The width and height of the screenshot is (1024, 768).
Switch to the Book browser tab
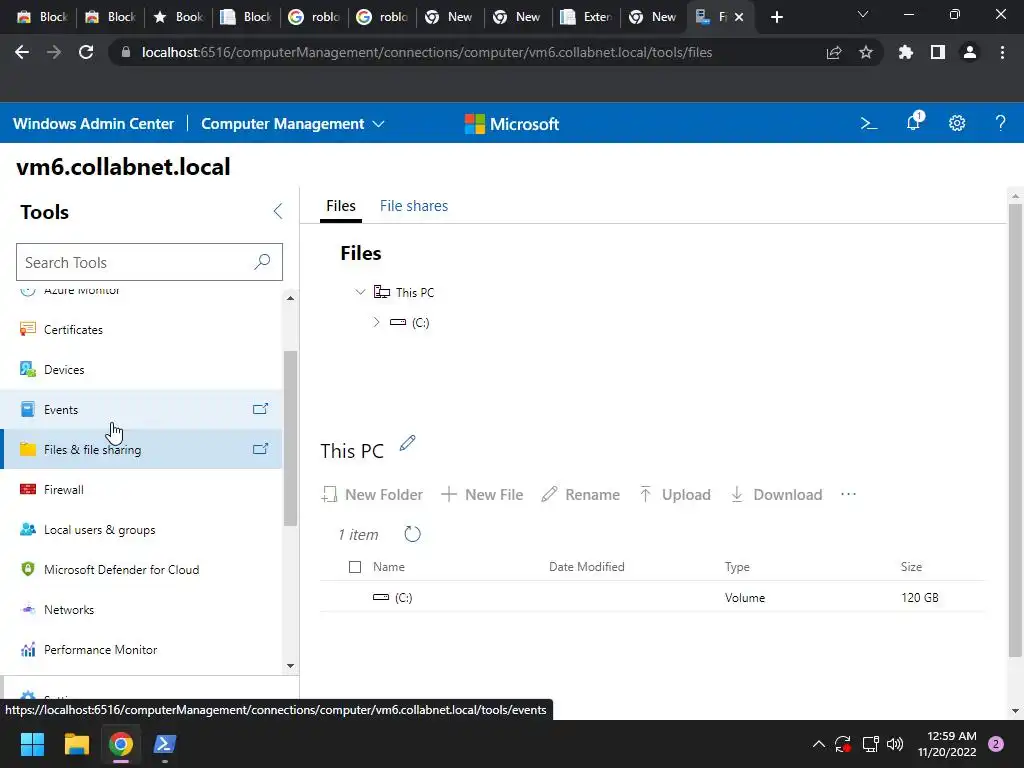pos(178,17)
